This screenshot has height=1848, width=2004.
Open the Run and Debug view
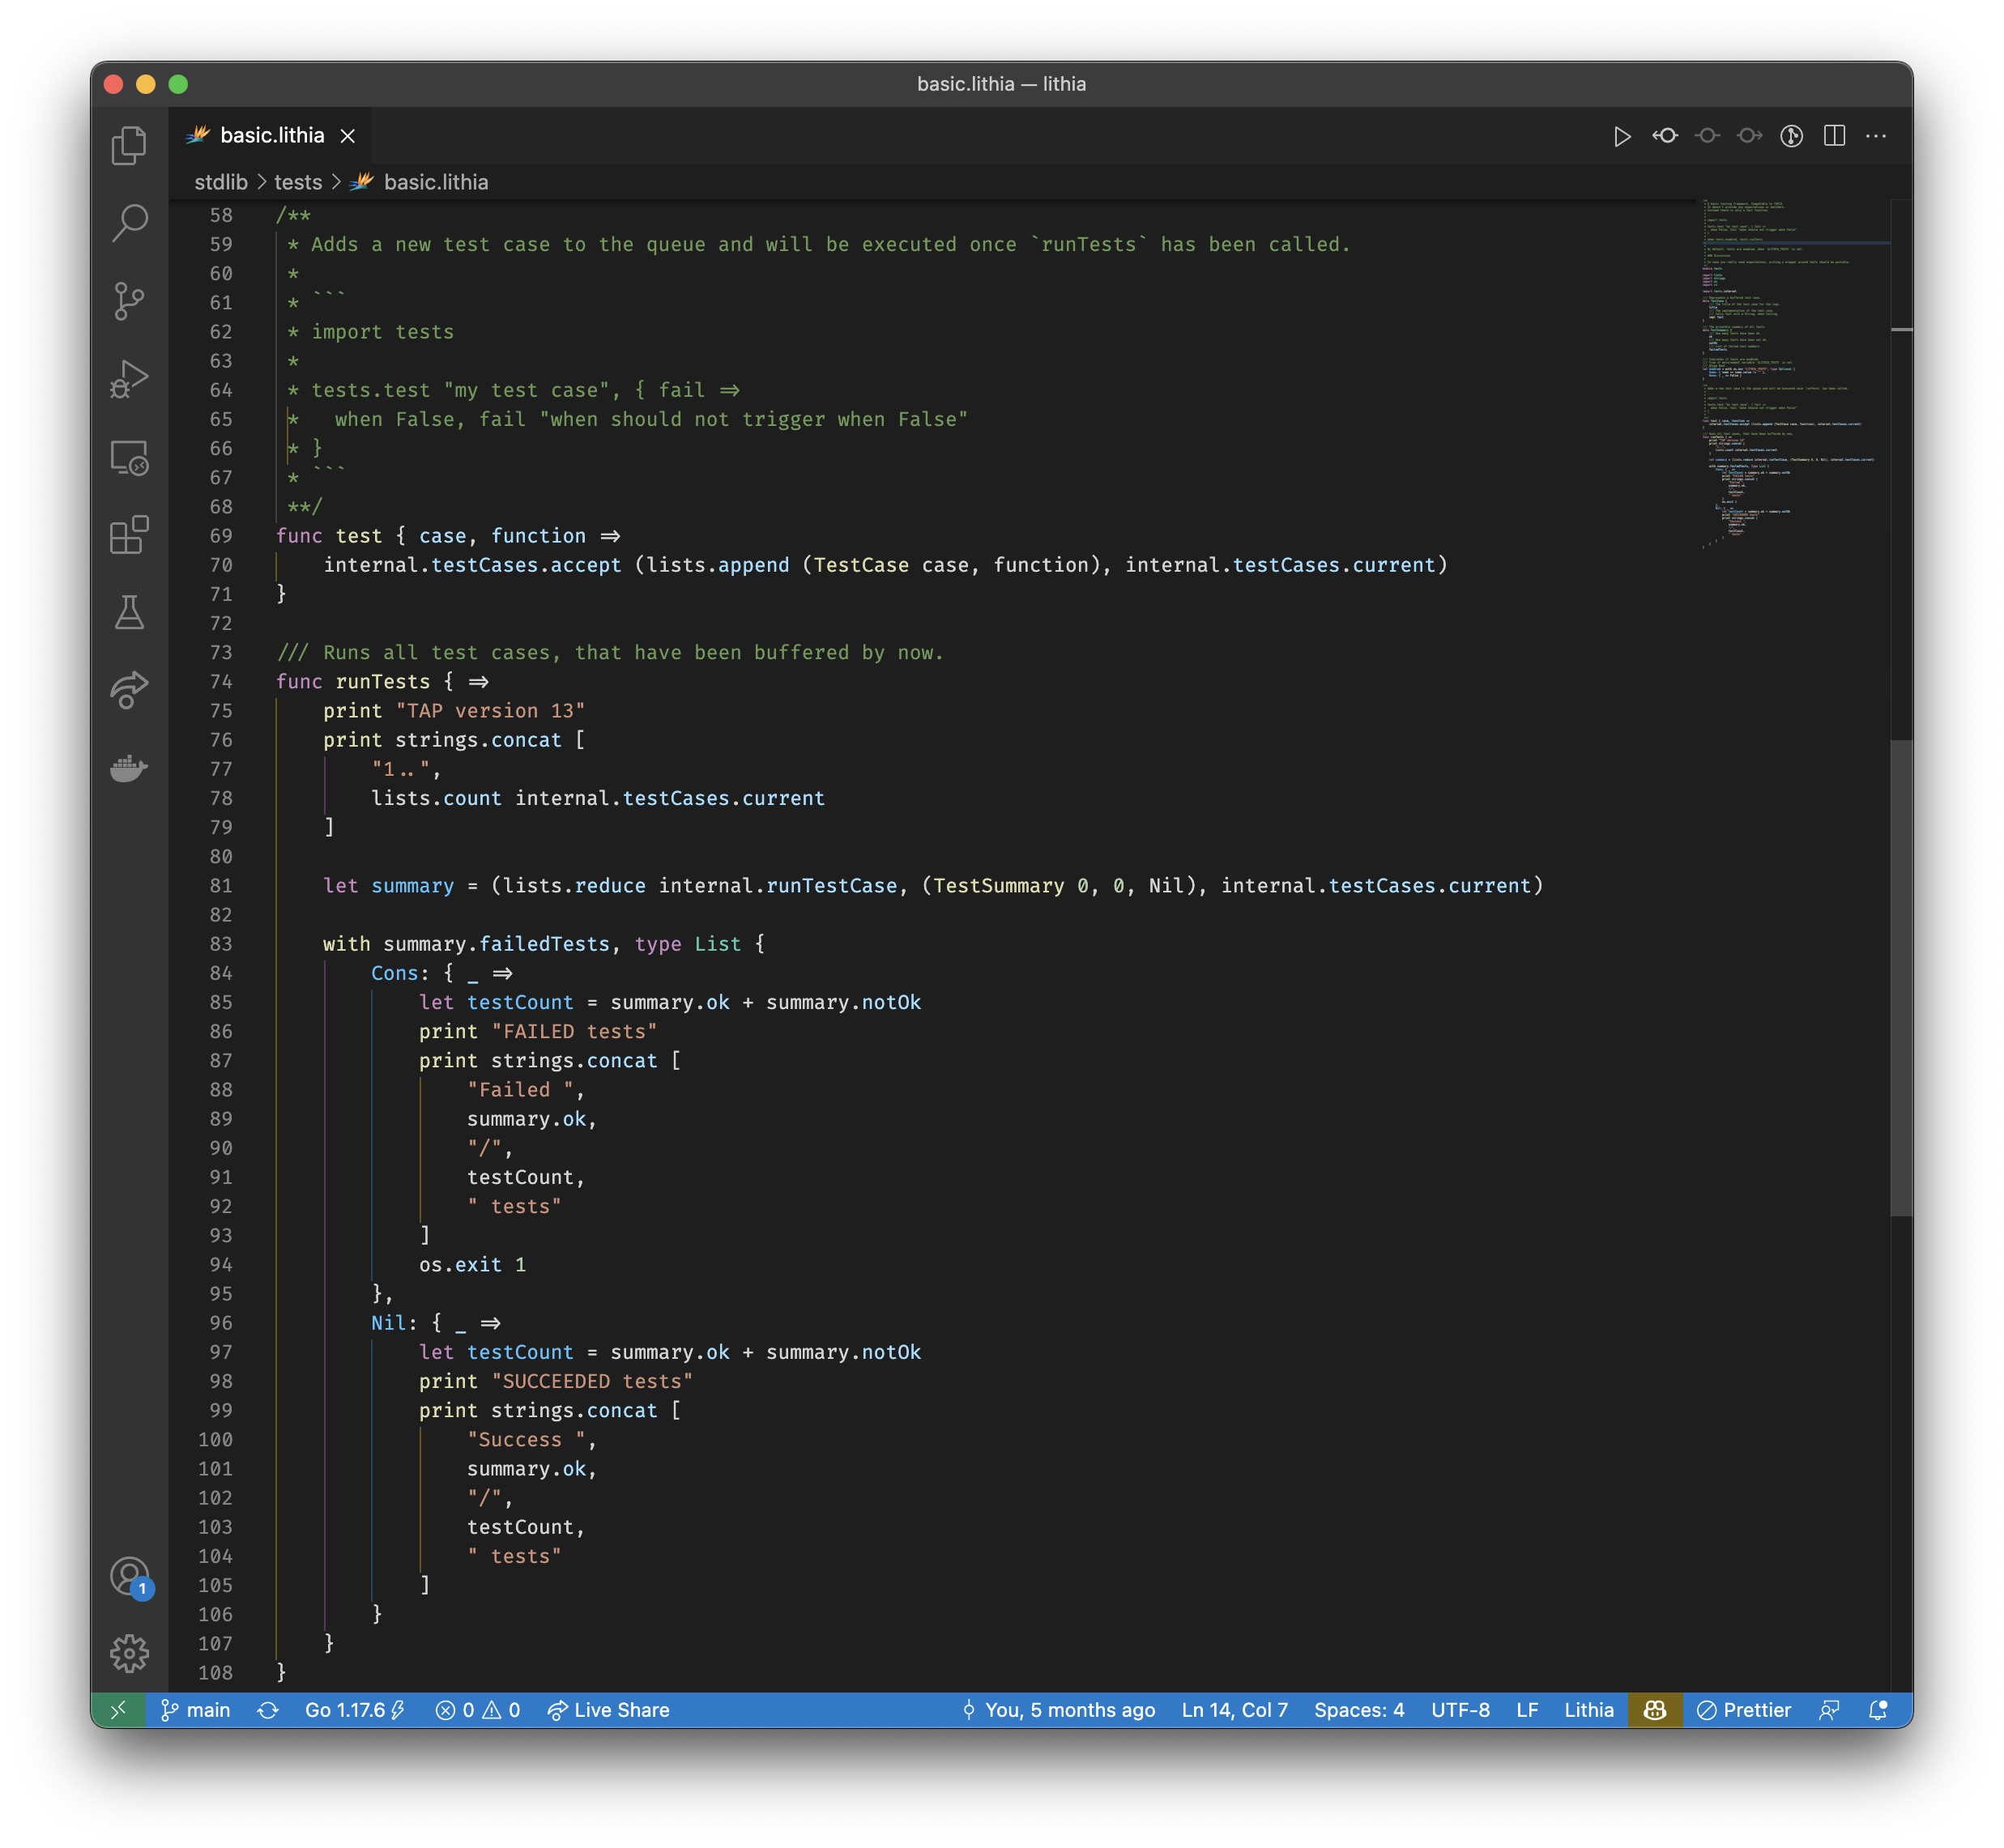point(129,378)
